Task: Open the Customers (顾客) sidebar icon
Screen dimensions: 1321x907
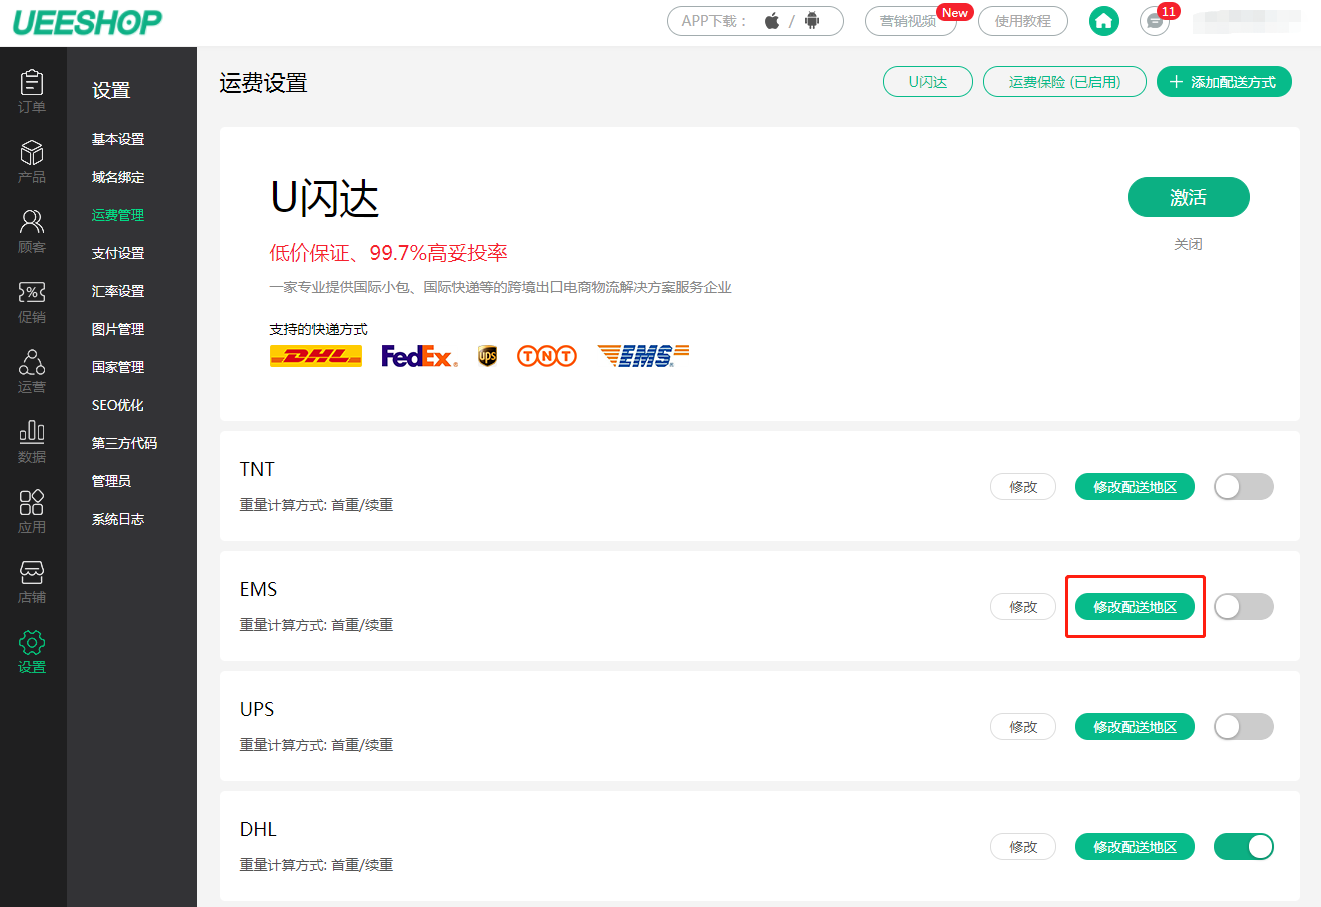Action: [x=32, y=231]
